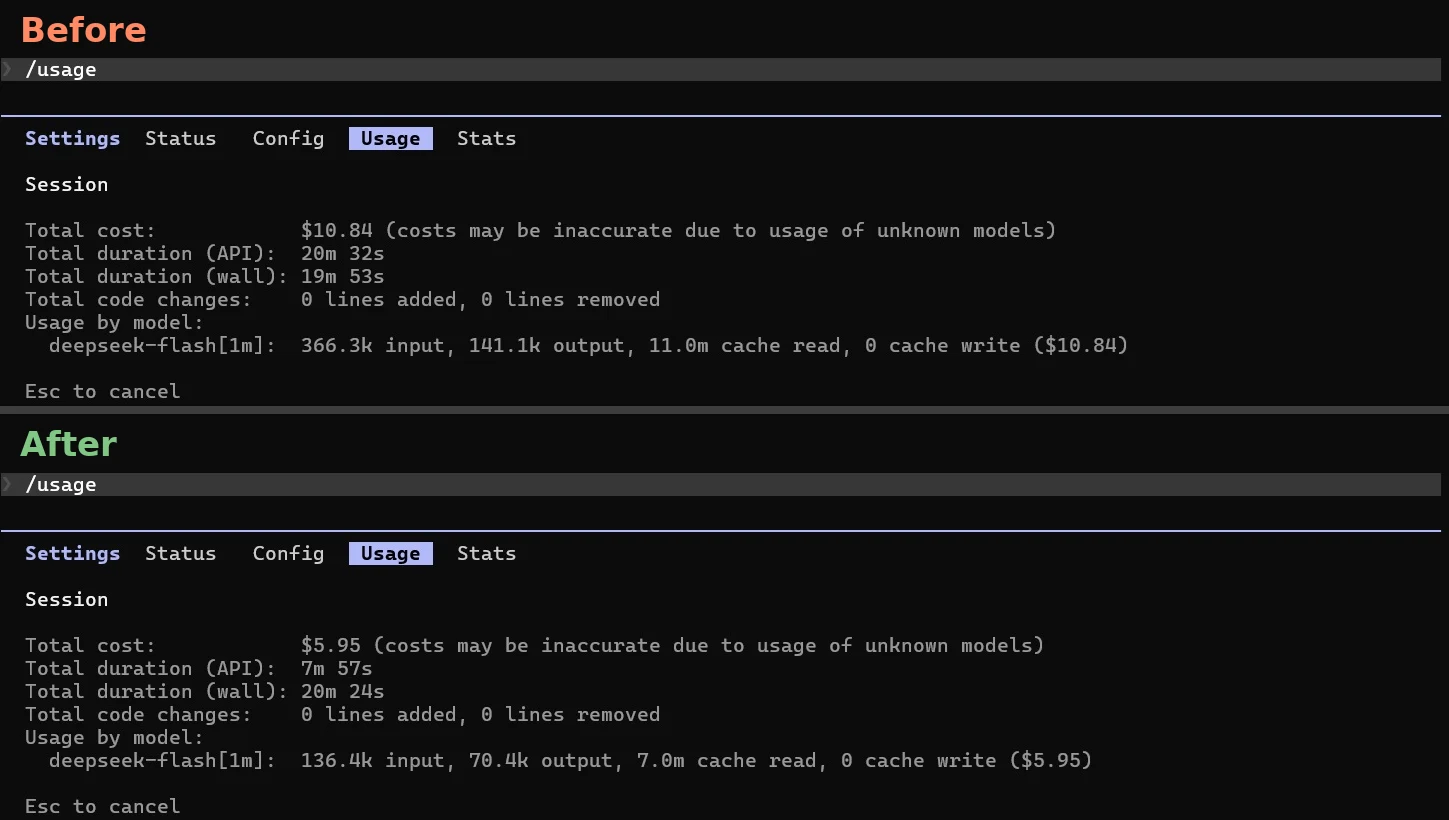
Task: Select the wall duration value 19m 53s
Action: 343,277
